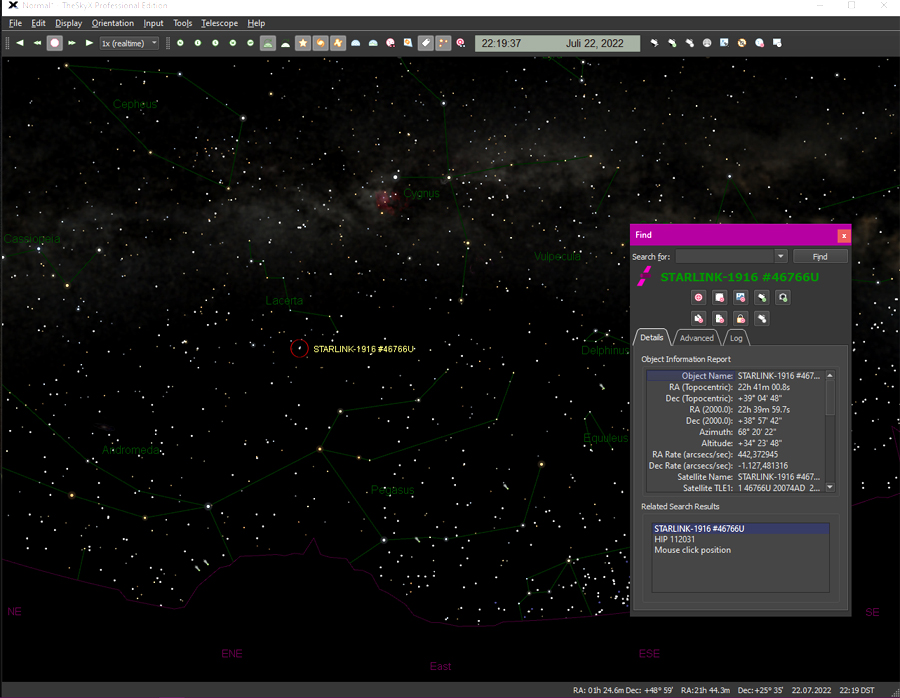Toggle the tag labels toolbar button
The height and width of the screenshot is (698, 900).
(x=425, y=43)
